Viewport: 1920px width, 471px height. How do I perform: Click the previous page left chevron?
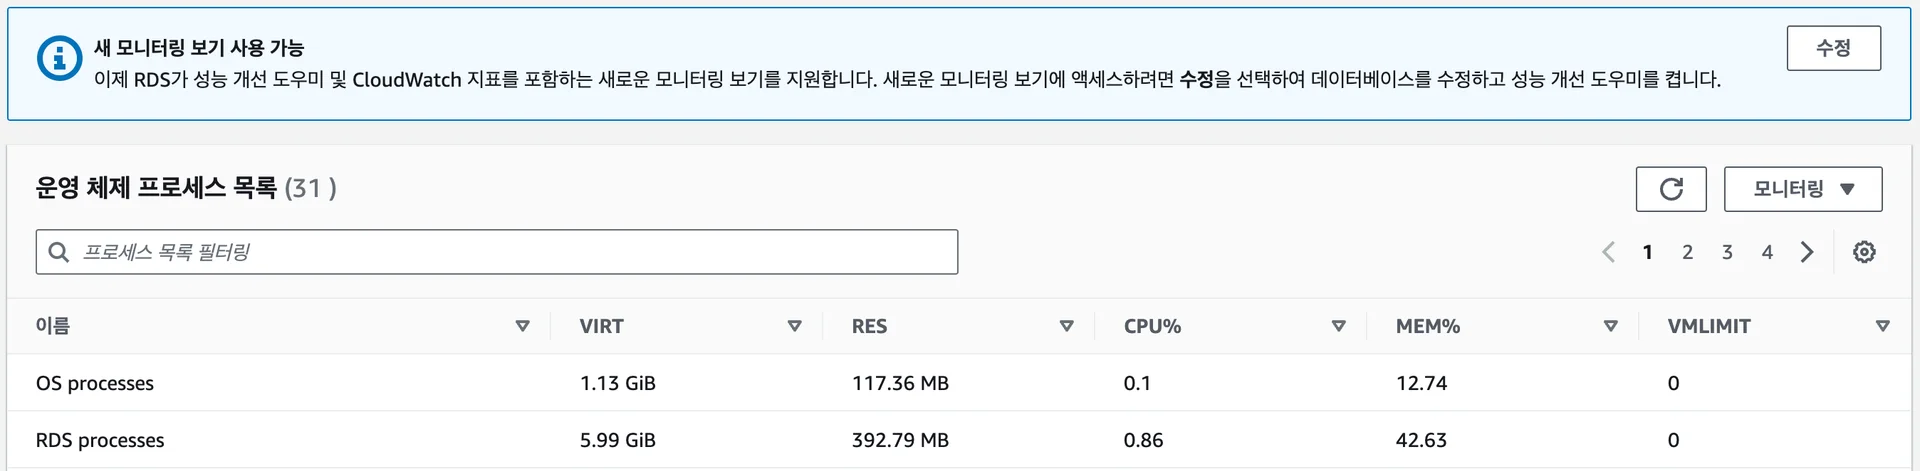pyautogui.click(x=1608, y=252)
